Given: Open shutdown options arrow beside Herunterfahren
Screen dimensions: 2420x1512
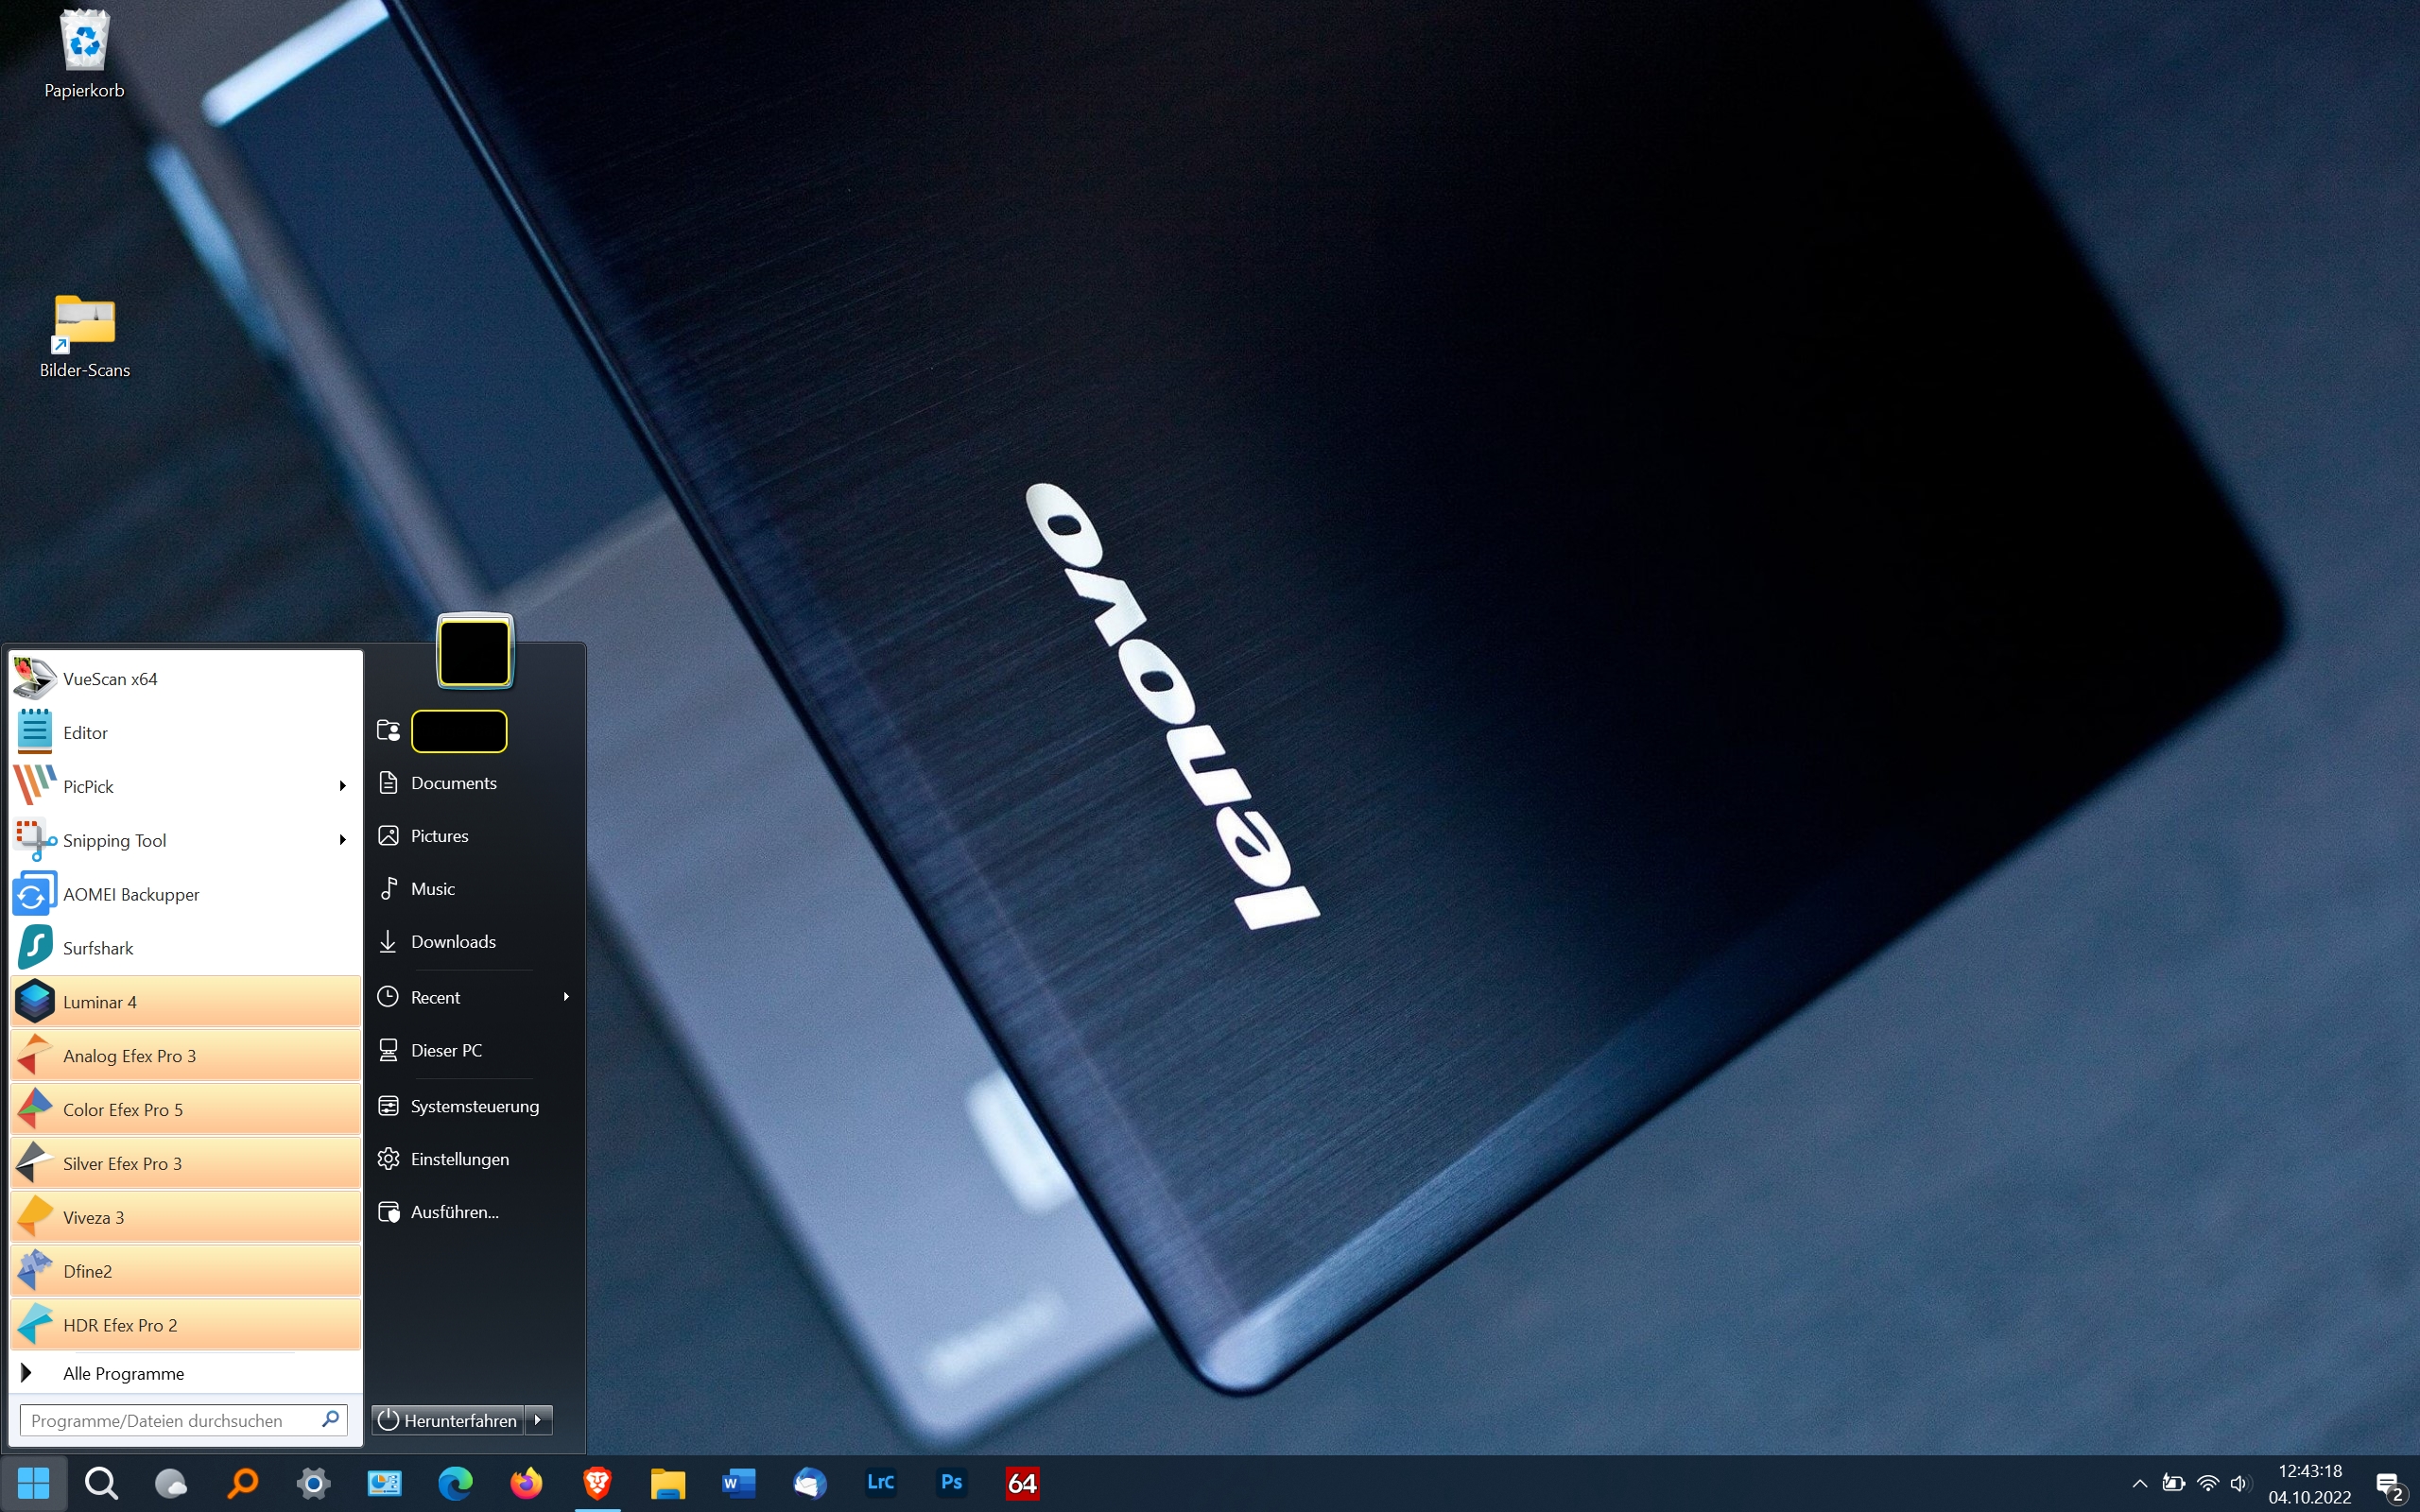Looking at the screenshot, I should coord(539,1420).
